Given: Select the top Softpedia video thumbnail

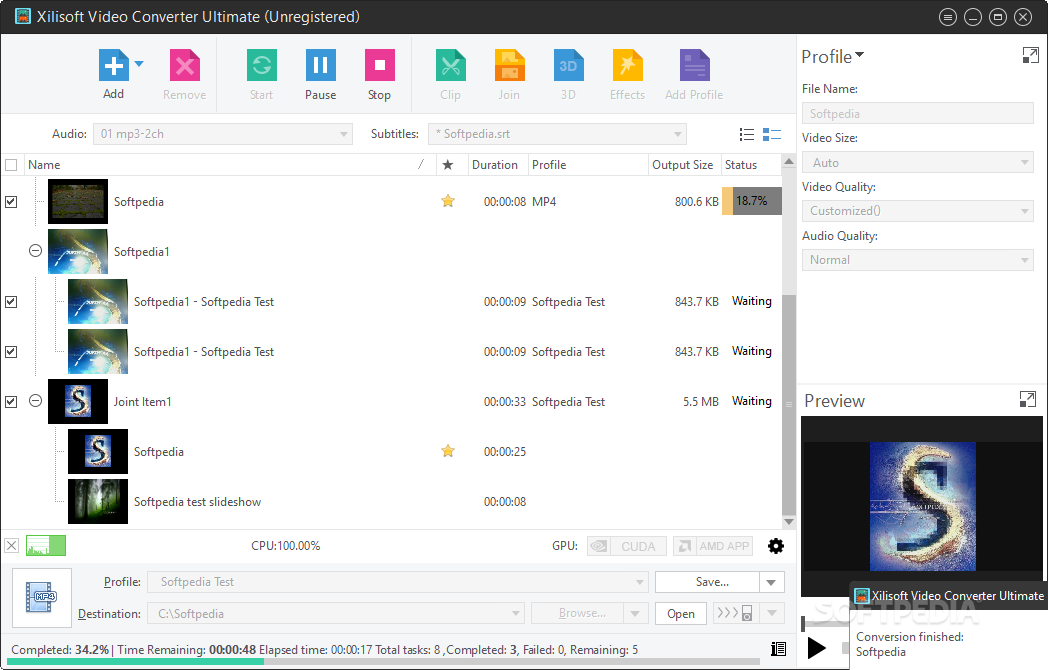Looking at the screenshot, I should click(78, 201).
